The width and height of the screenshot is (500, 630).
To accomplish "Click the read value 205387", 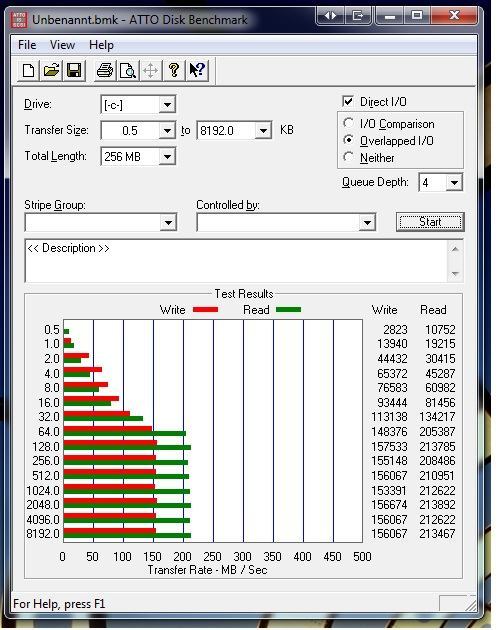I will coord(437,432).
